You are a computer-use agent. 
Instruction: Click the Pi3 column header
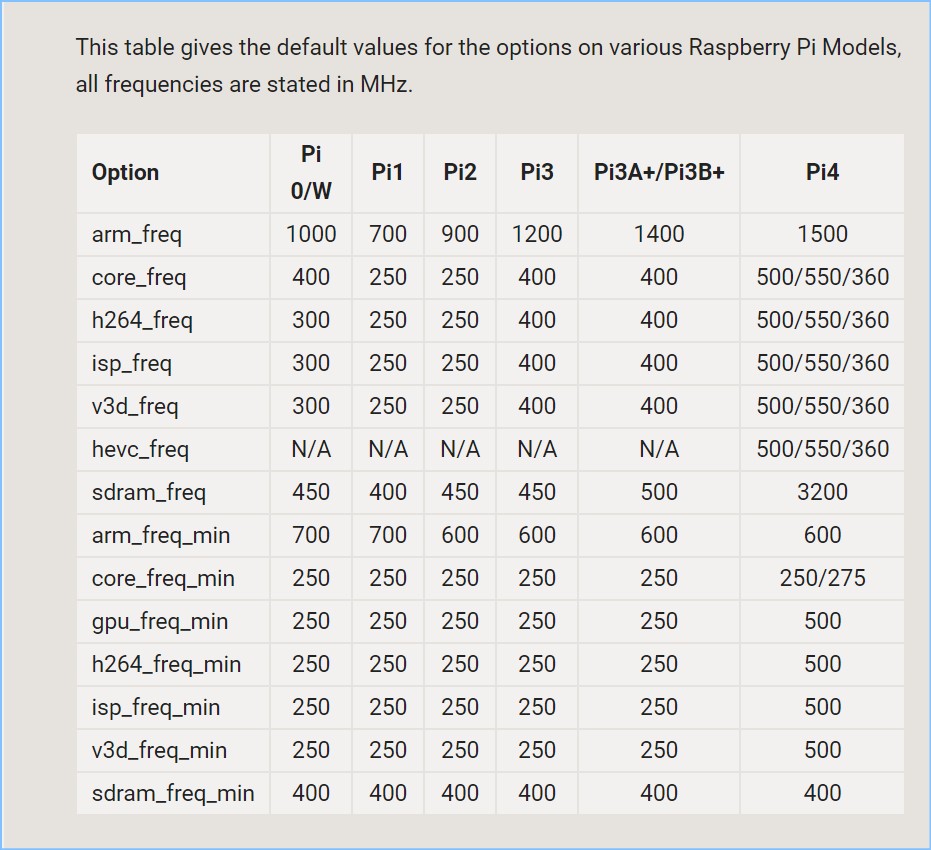[x=537, y=172]
